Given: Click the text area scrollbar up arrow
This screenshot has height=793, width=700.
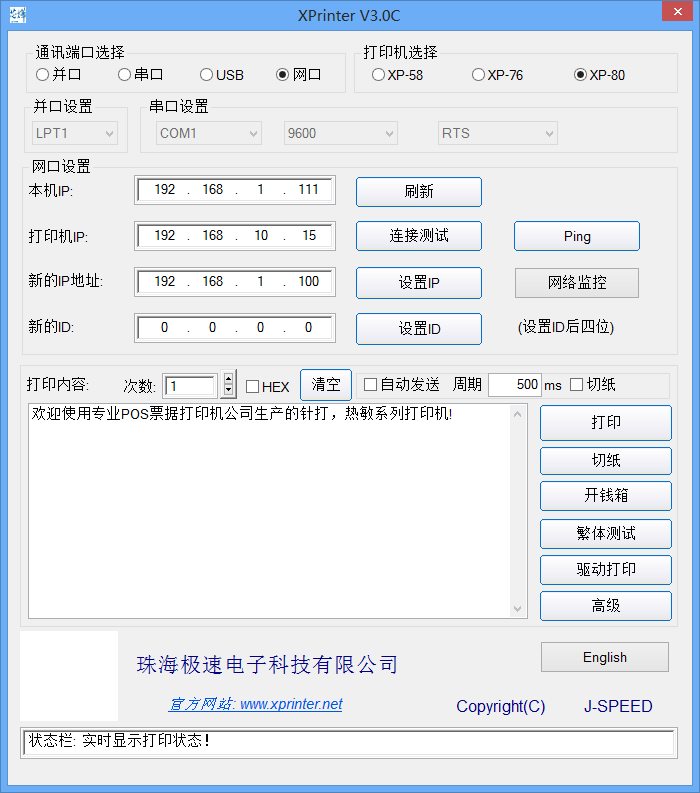Looking at the screenshot, I should tap(517, 414).
